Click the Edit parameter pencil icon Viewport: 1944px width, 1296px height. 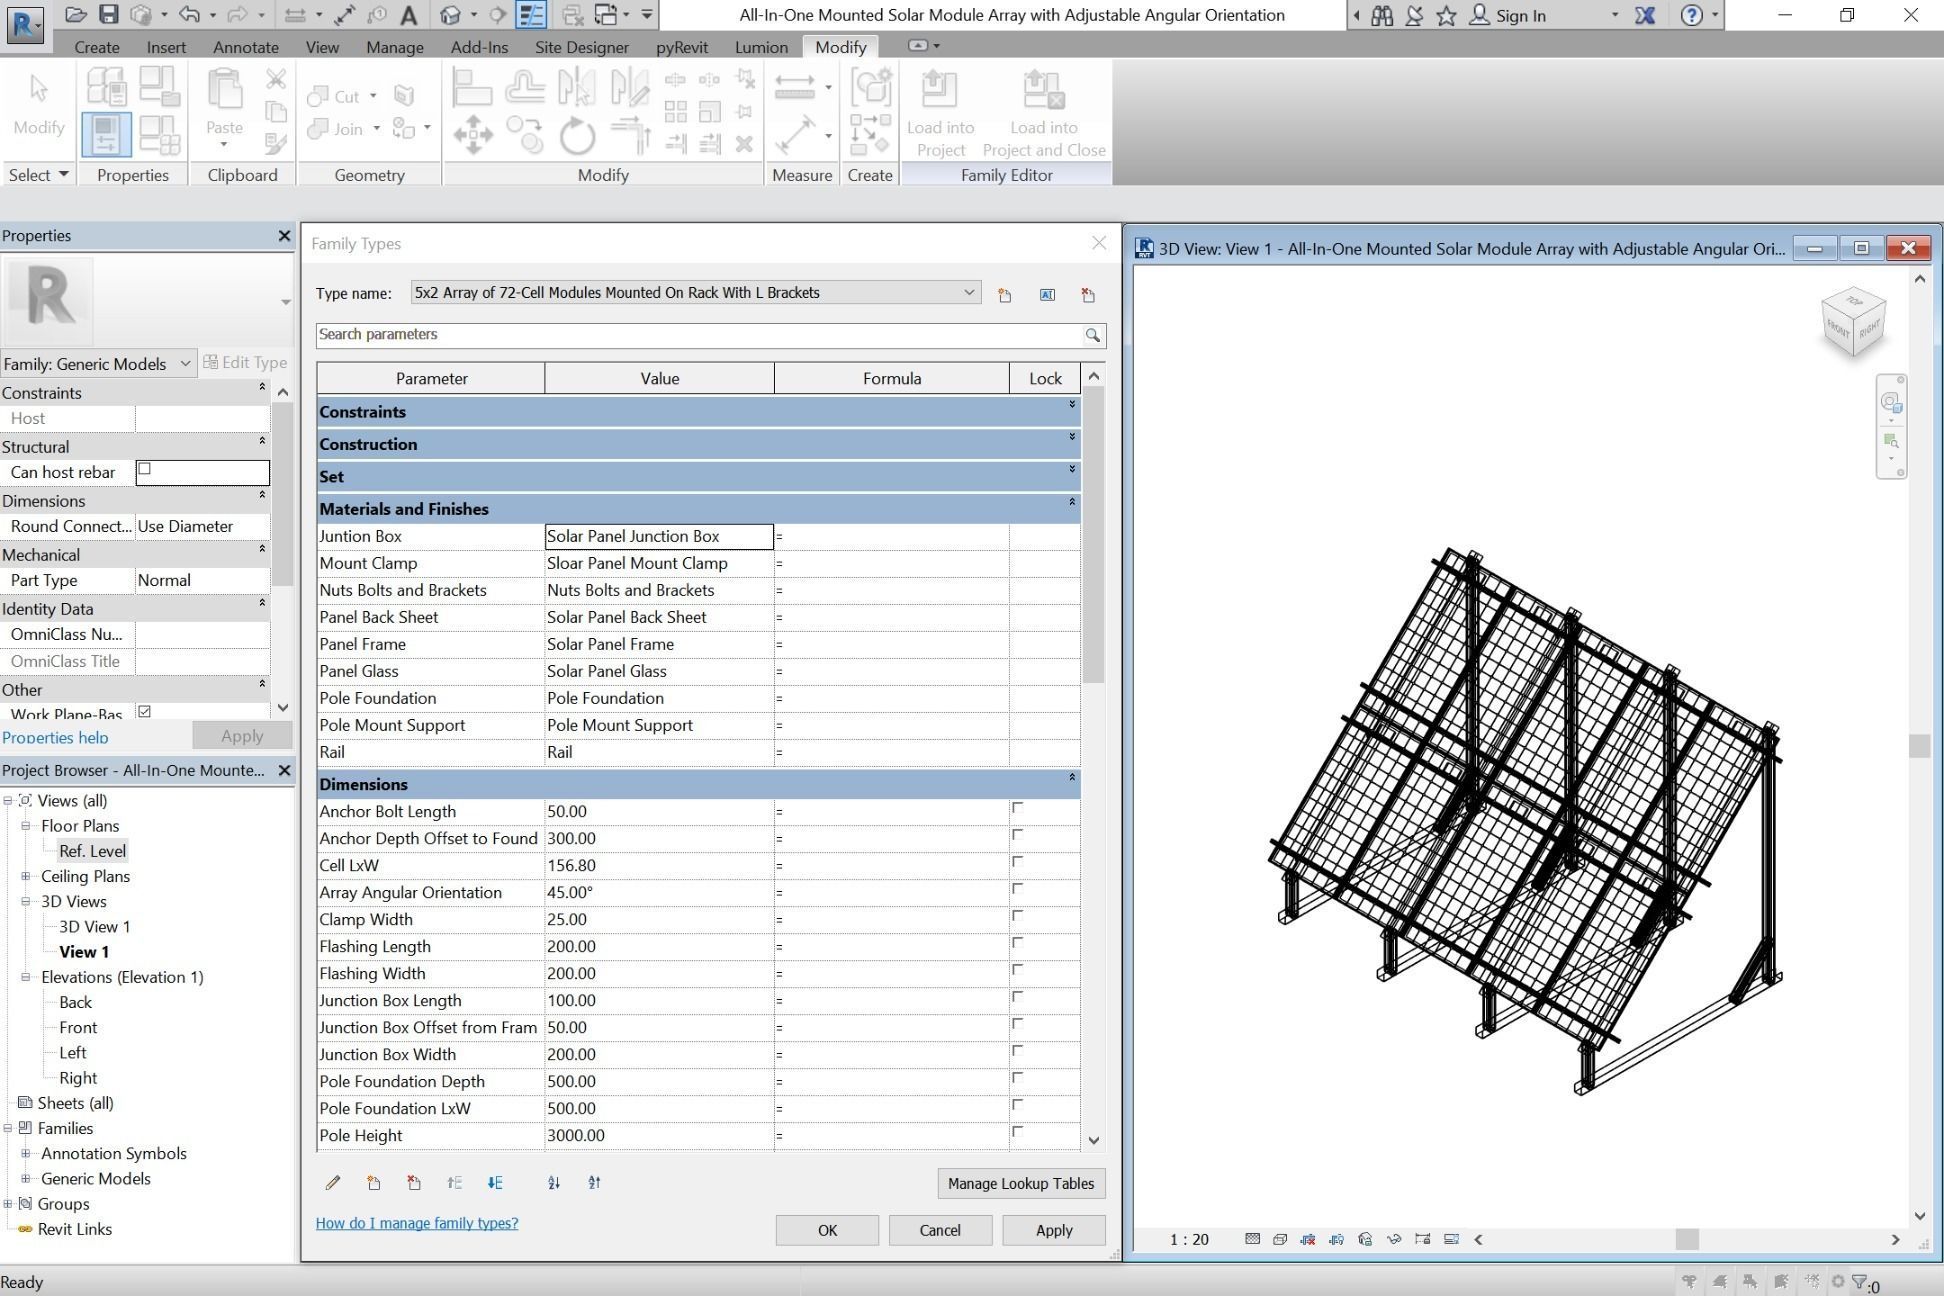[x=333, y=1183]
